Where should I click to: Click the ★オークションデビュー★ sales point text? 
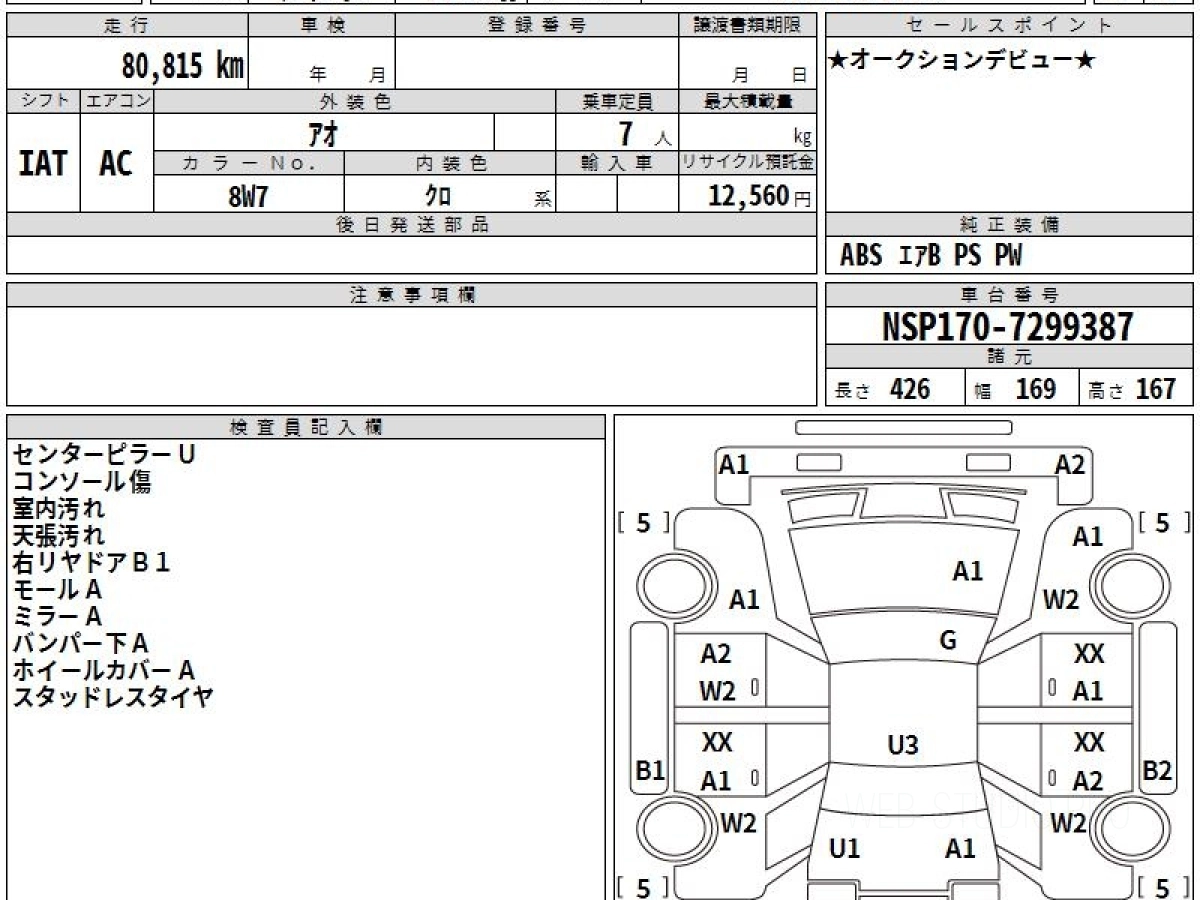click(962, 61)
